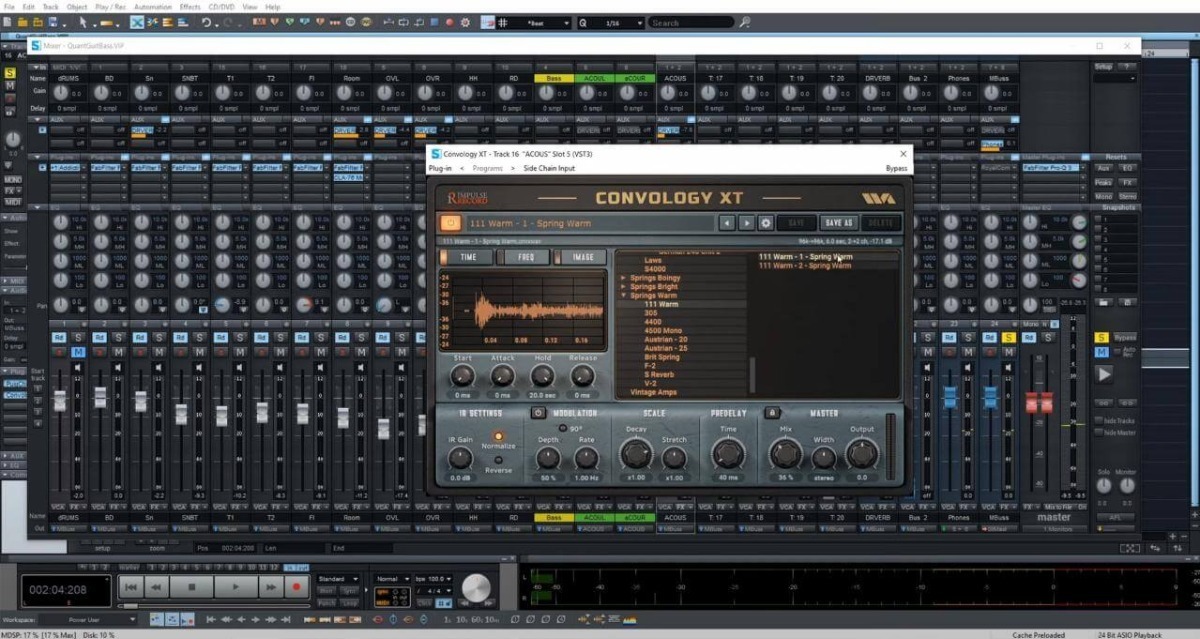
Task: Open the Normal playback mode dropdown
Action: (x=391, y=578)
